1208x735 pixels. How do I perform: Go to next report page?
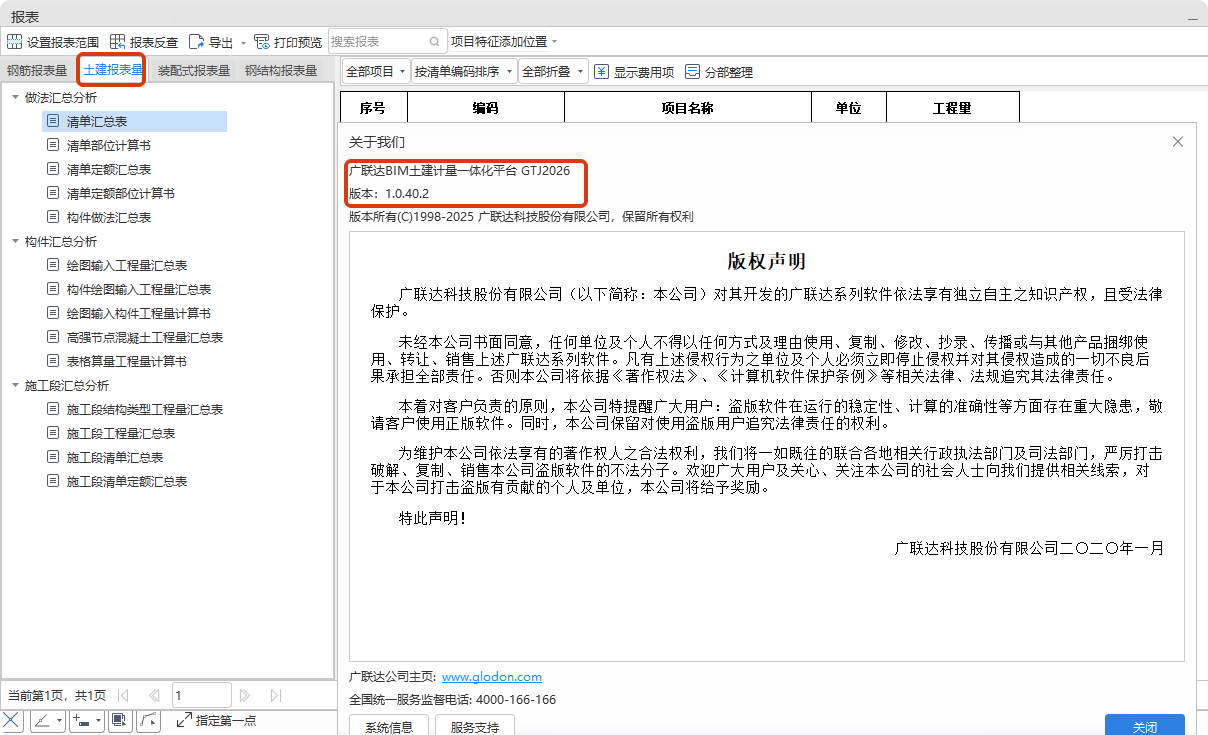click(245, 695)
